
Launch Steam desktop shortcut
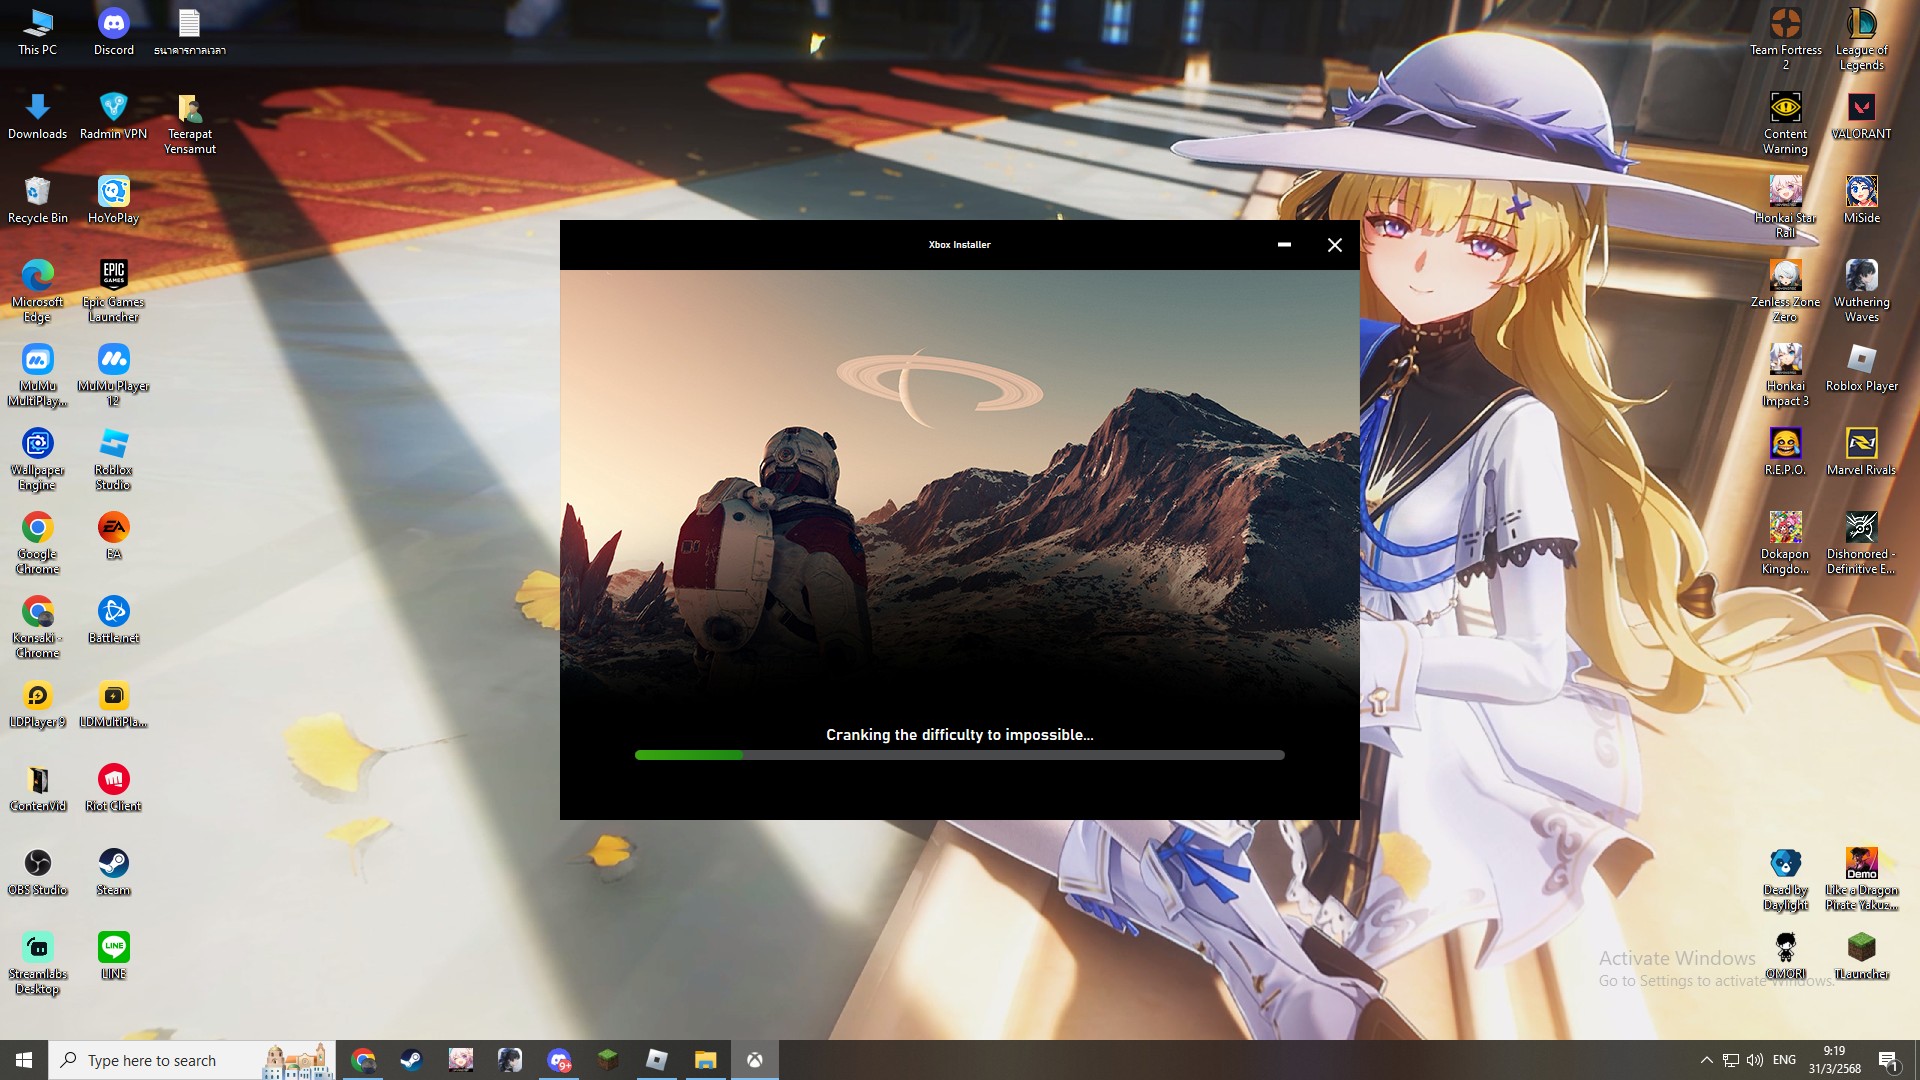pos(113,872)
